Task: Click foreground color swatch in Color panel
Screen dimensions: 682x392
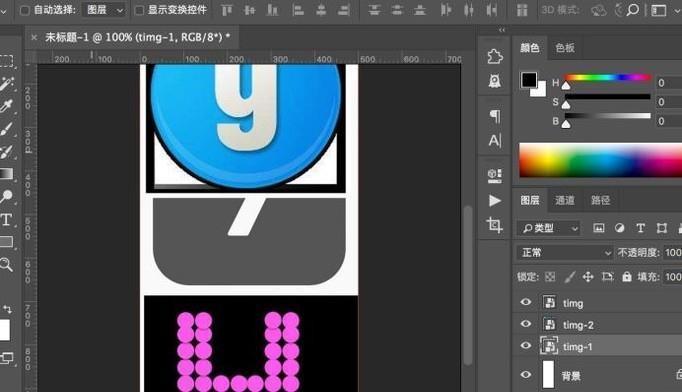Action: click(529, 80)
